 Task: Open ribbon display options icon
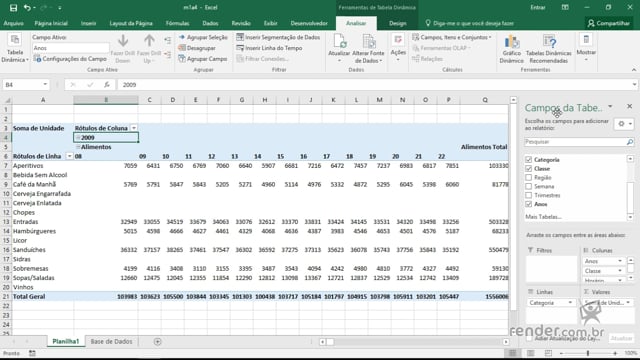[x=565, y=7]
